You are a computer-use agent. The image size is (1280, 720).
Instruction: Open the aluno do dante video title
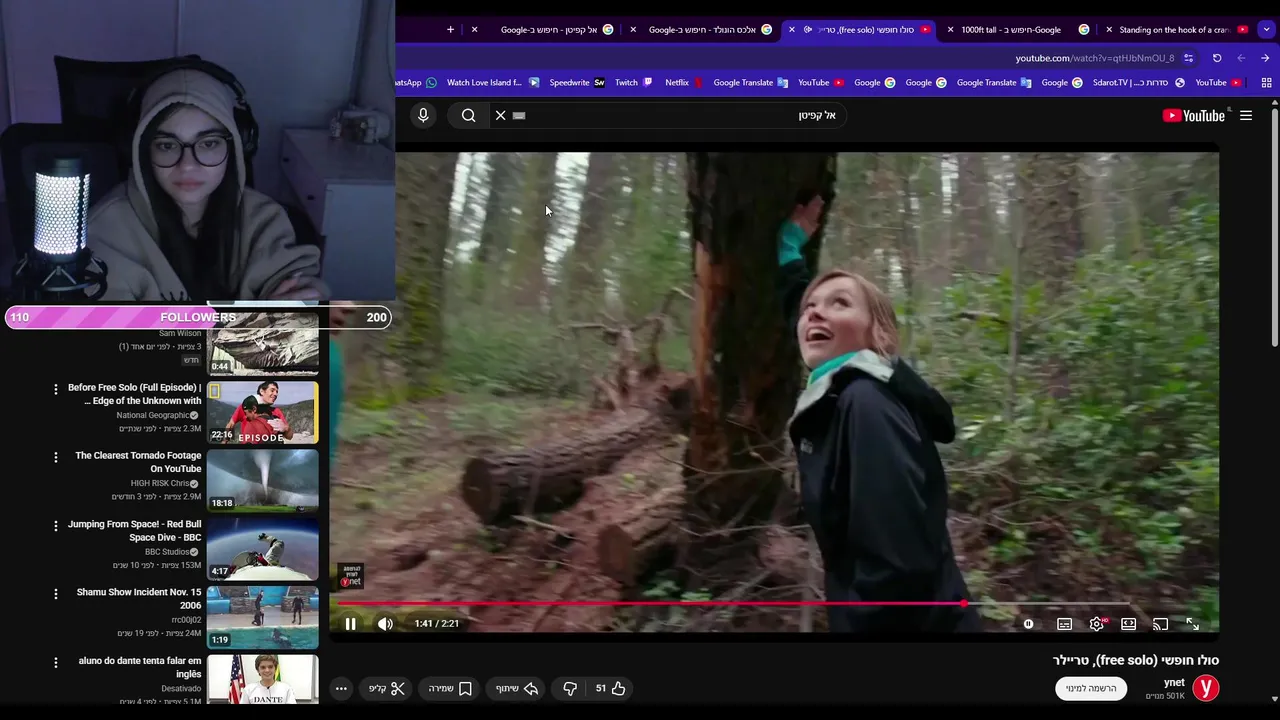[x=140, y=667]
